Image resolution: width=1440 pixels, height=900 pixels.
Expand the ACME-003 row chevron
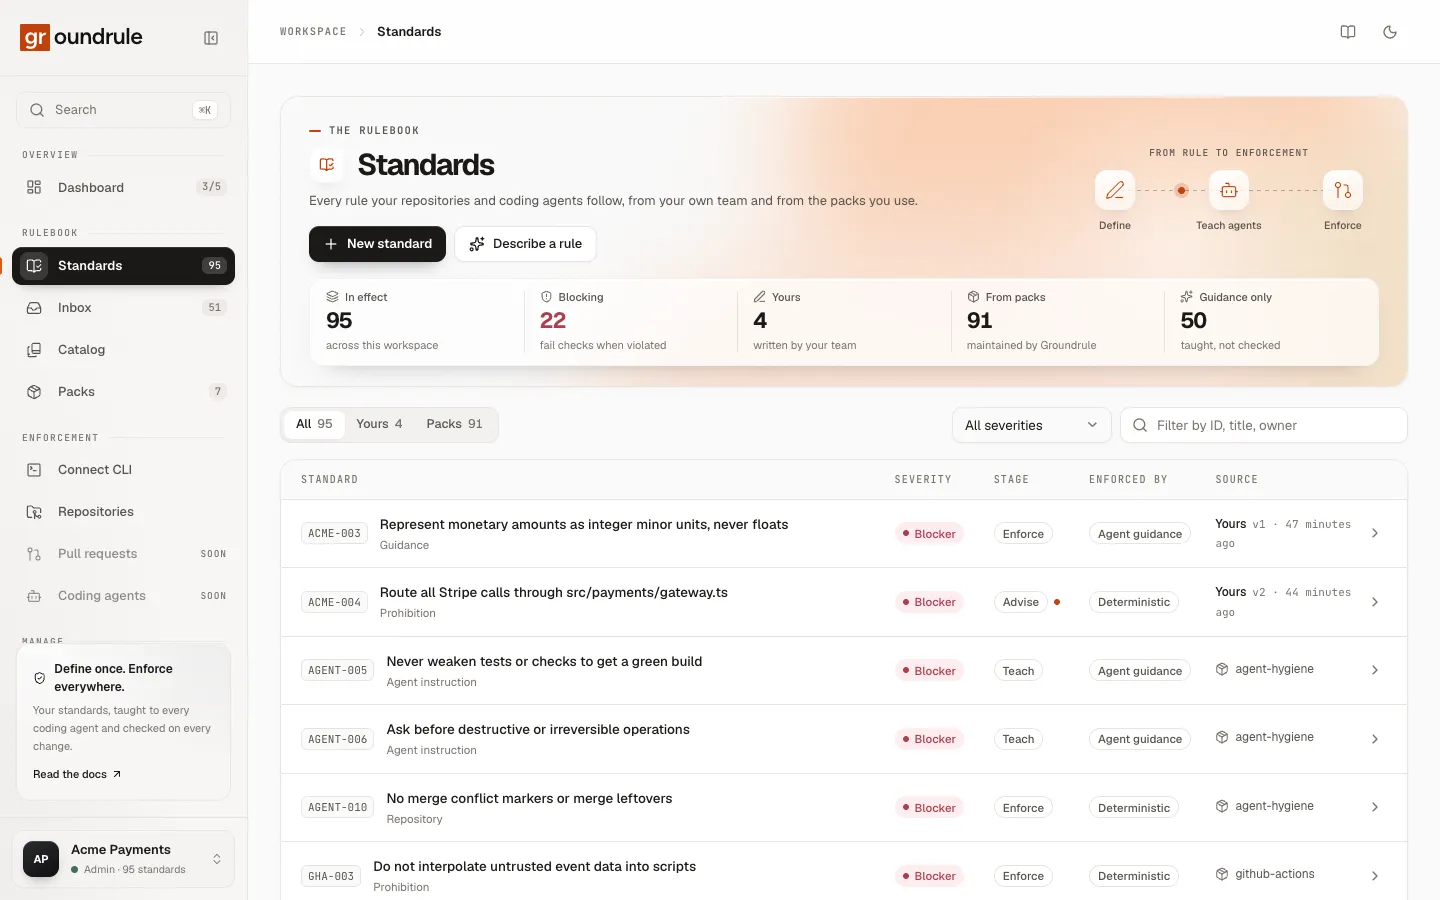(1375, 534)
